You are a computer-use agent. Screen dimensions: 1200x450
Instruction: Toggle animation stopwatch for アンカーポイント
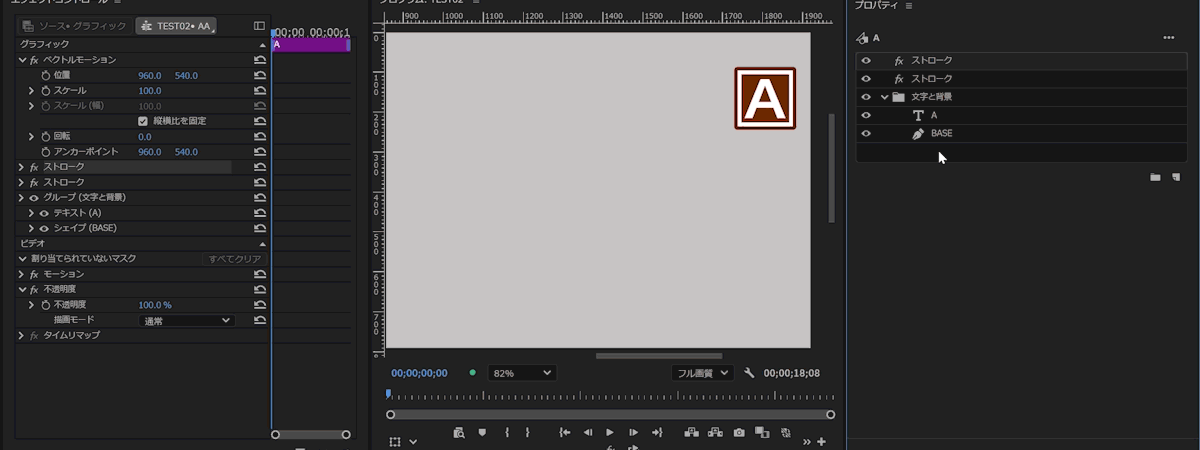(x=45, y=152)
